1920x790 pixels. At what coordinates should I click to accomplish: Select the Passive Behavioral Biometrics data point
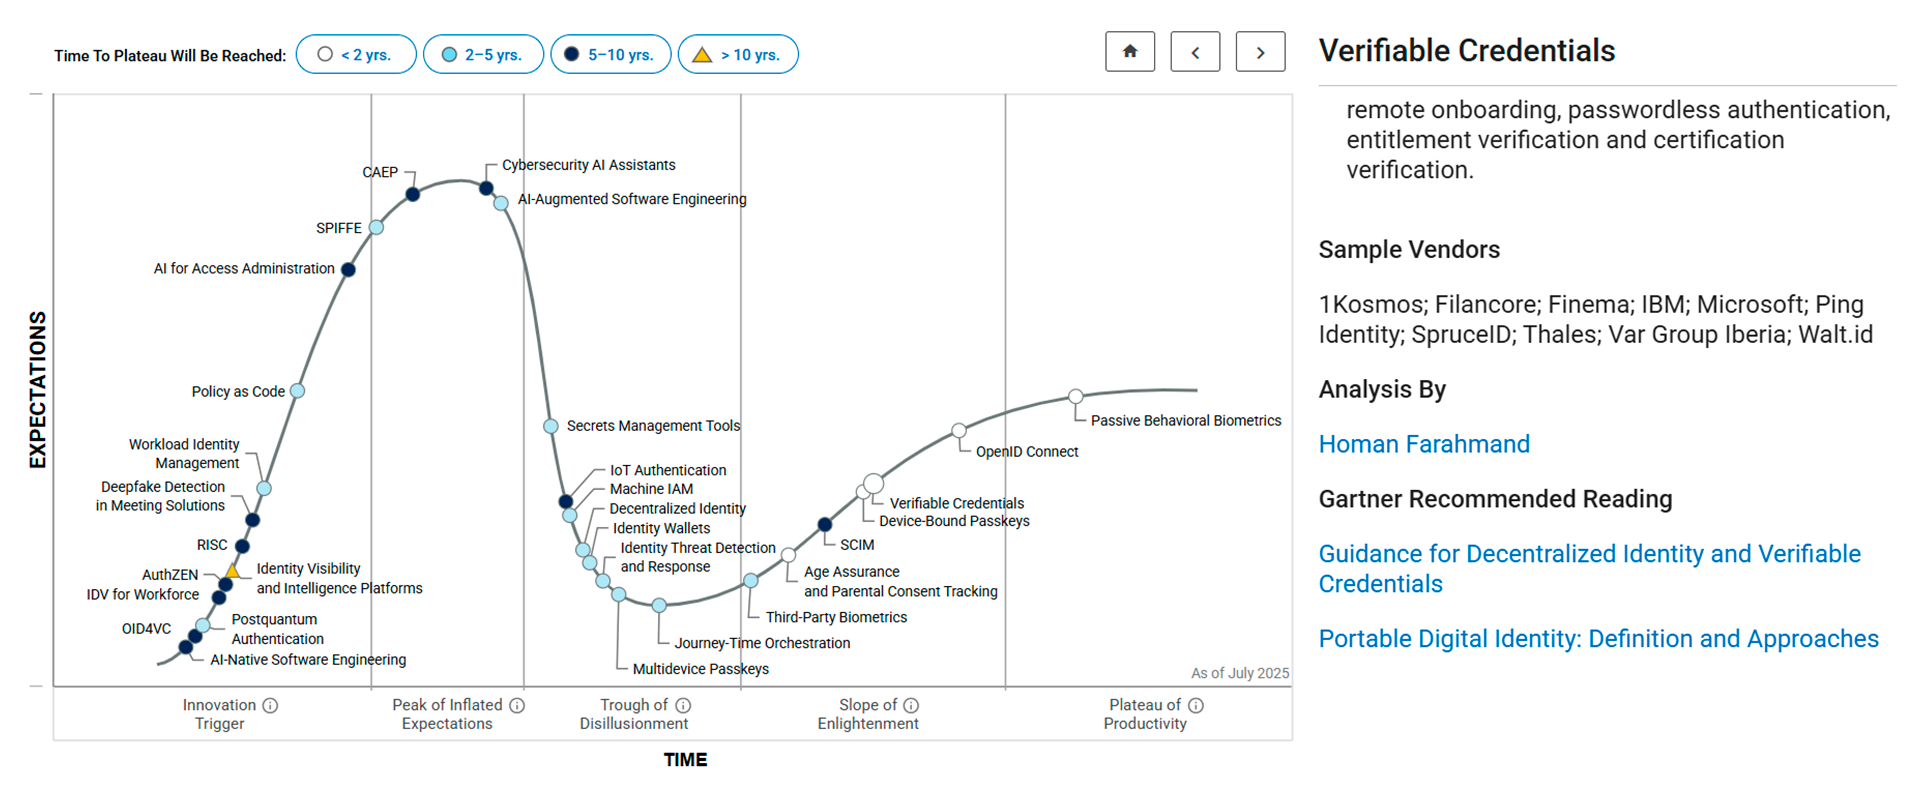point(1076,396)
